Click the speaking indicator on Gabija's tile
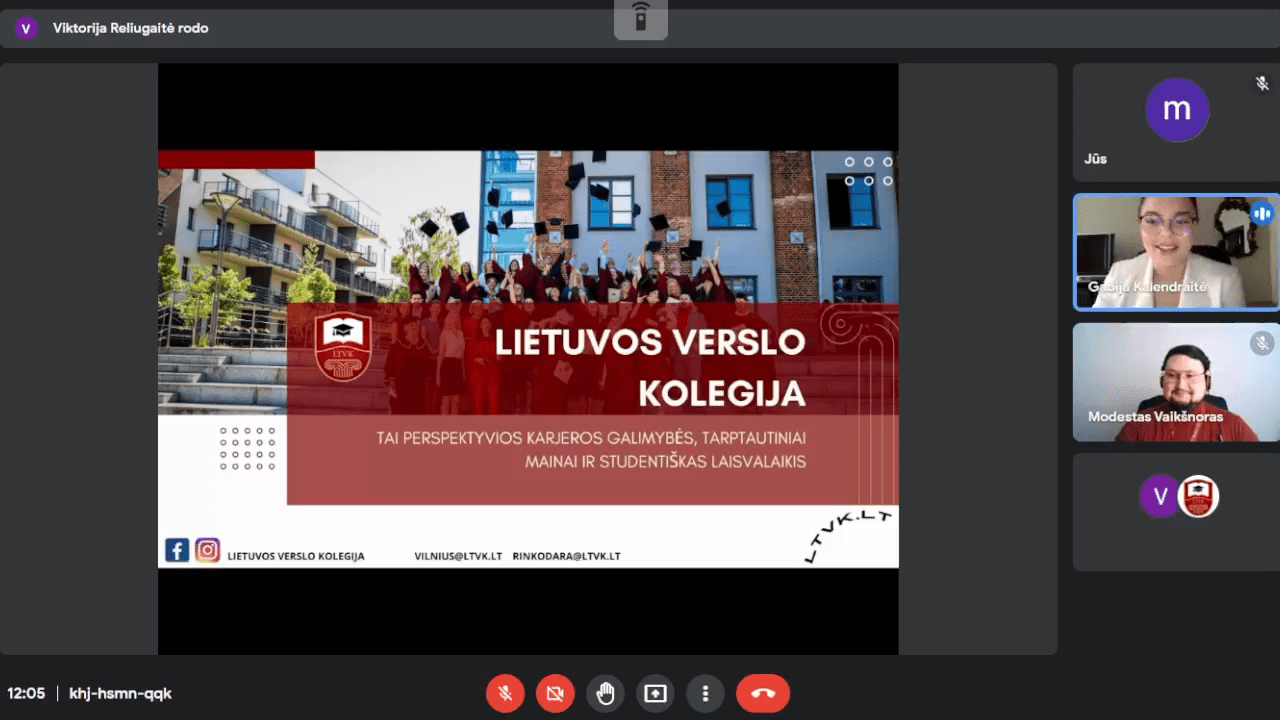 (1262, 213)
